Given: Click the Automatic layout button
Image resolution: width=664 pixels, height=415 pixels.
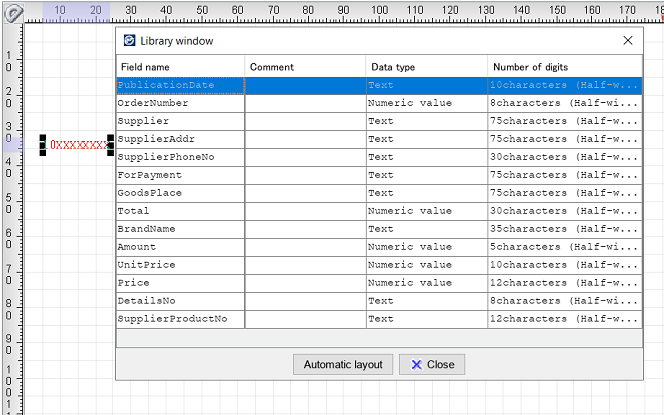Looking at the screenshot, I should 342,364.
